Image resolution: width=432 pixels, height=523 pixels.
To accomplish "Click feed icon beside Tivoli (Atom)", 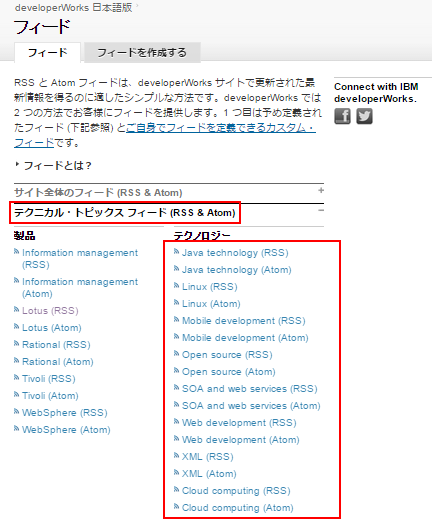I will [16, 395].
